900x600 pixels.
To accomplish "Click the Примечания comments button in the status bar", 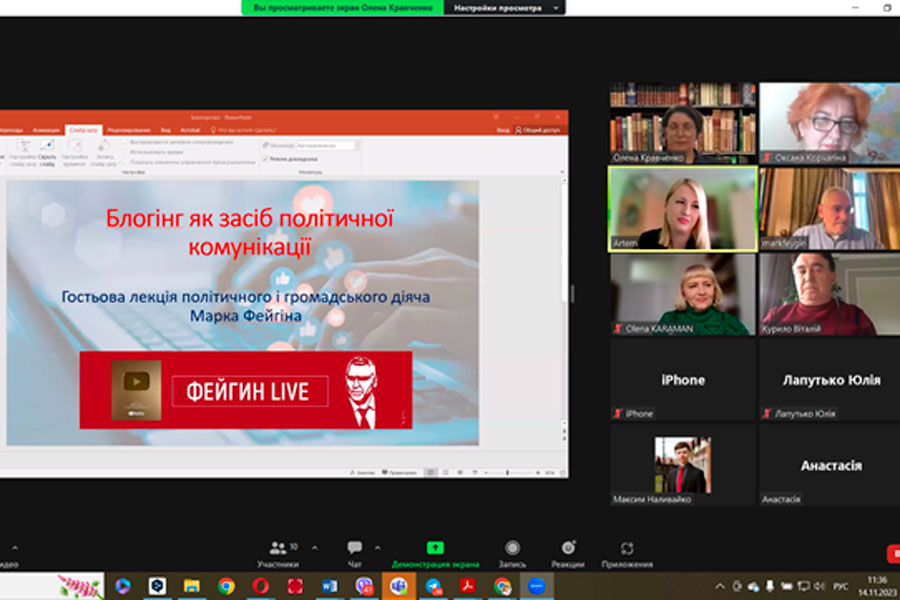I will (399, 473).
